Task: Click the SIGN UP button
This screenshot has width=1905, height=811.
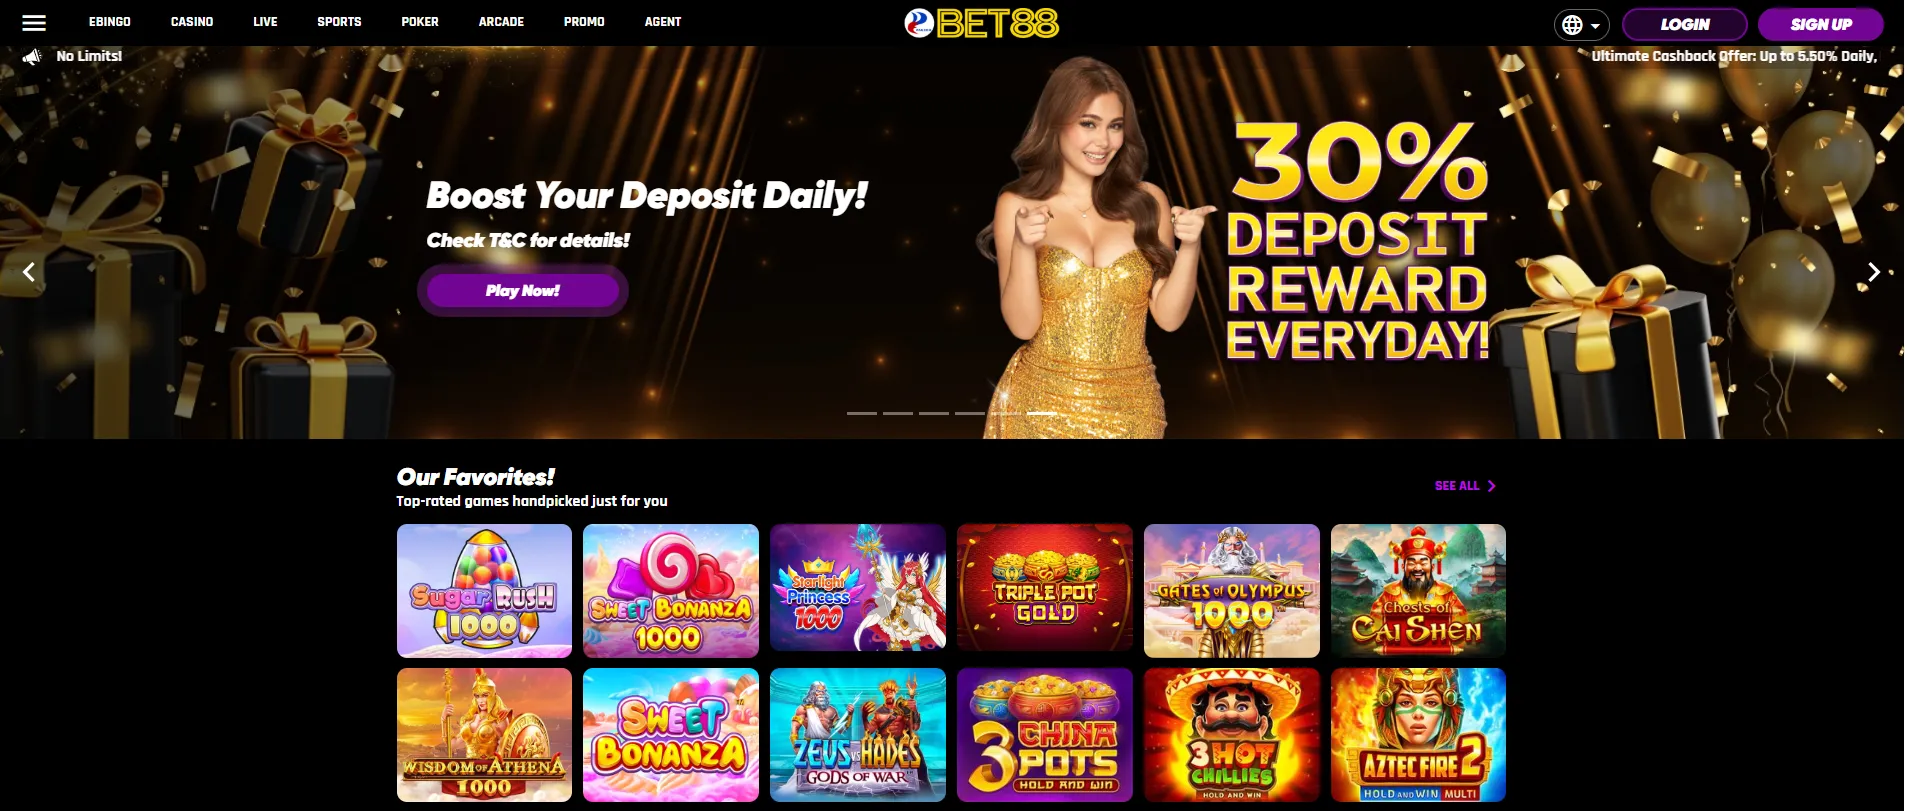Action: (x=1821, y=24)
